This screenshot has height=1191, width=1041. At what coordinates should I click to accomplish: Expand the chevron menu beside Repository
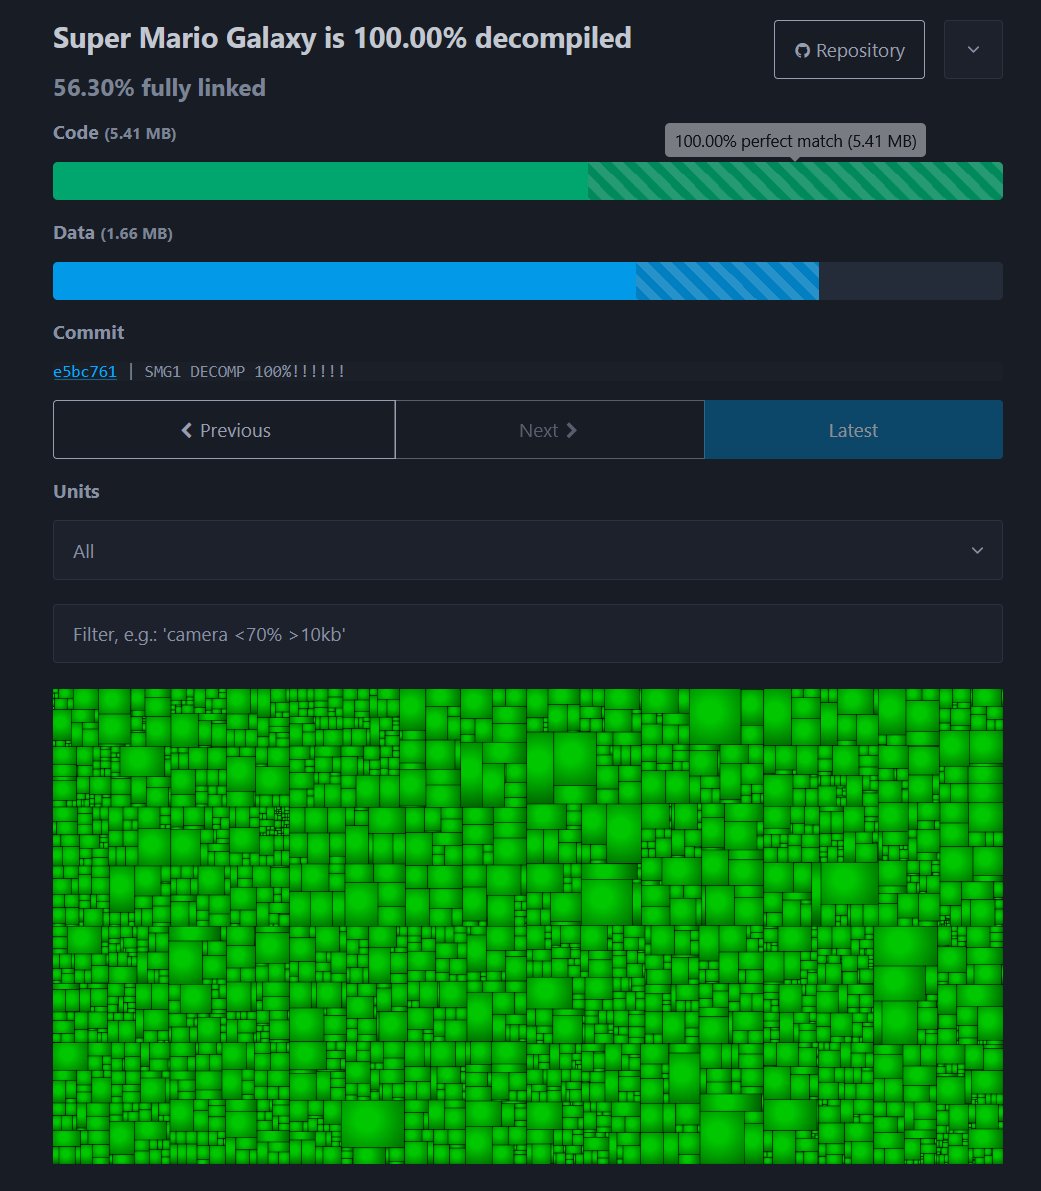973,49
